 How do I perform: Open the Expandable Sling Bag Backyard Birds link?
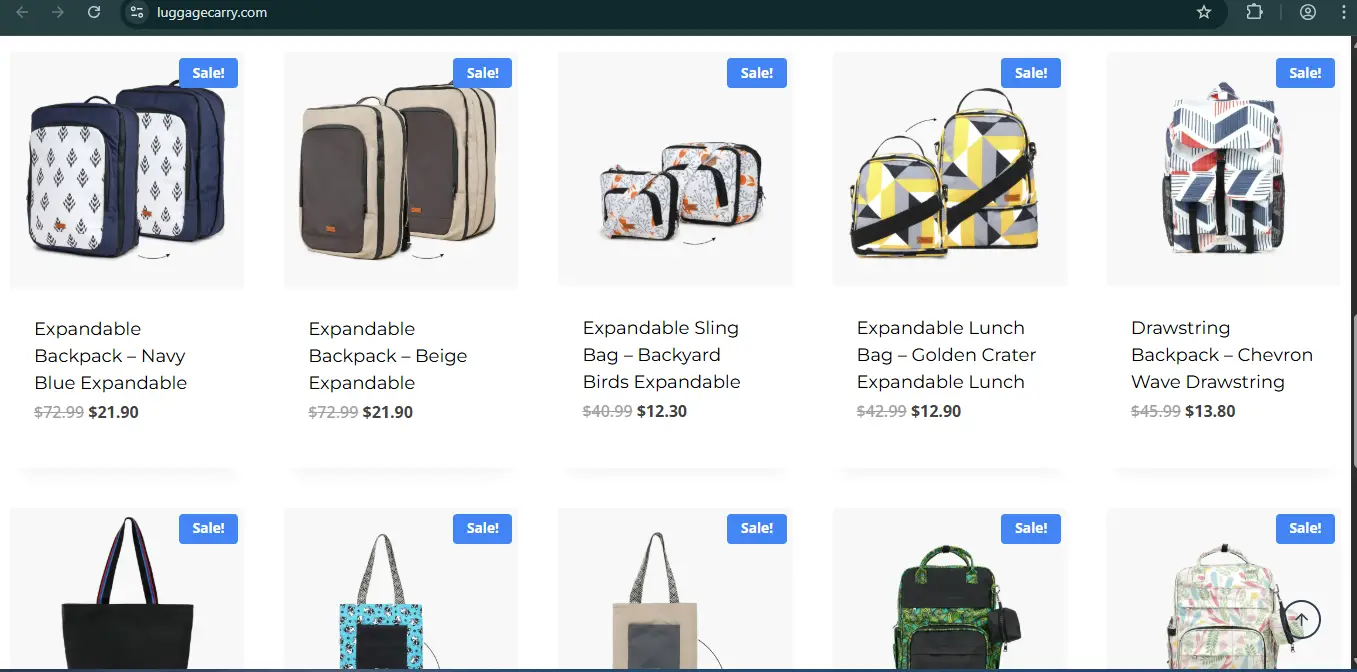[662, 355]
